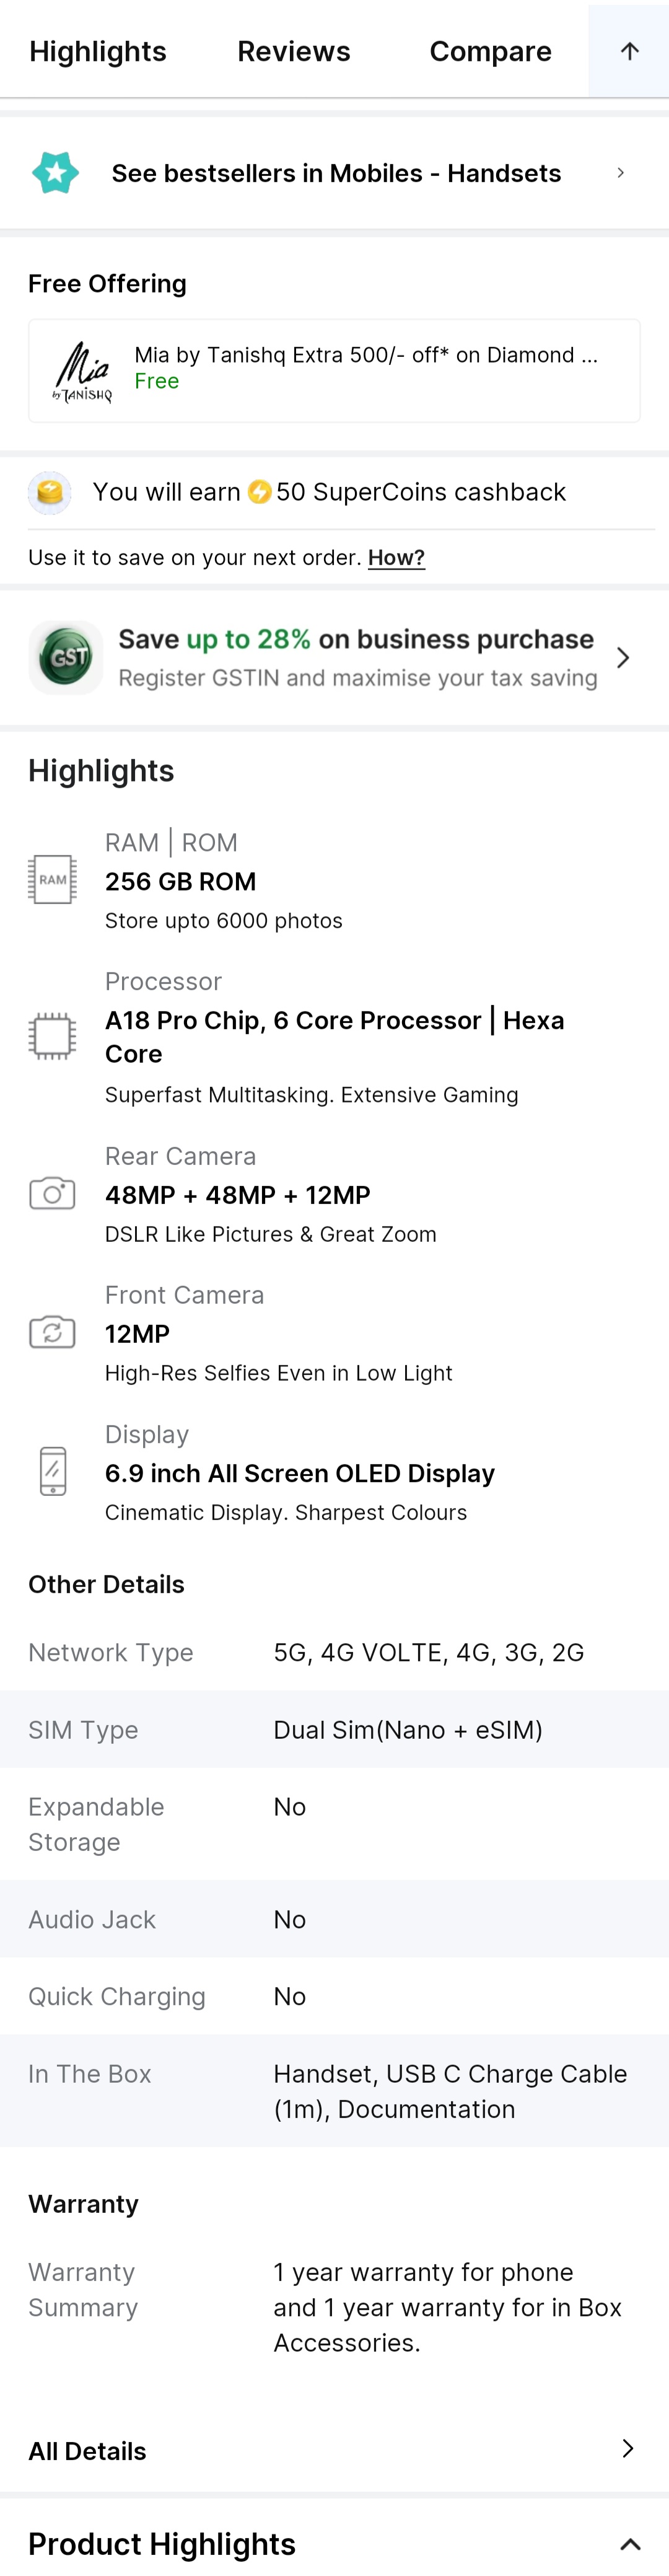The height and width of the screenshot is (2576, 669).
Task: Open "See bestsellers in Mobiles - Handsets"
Action: 335,173
